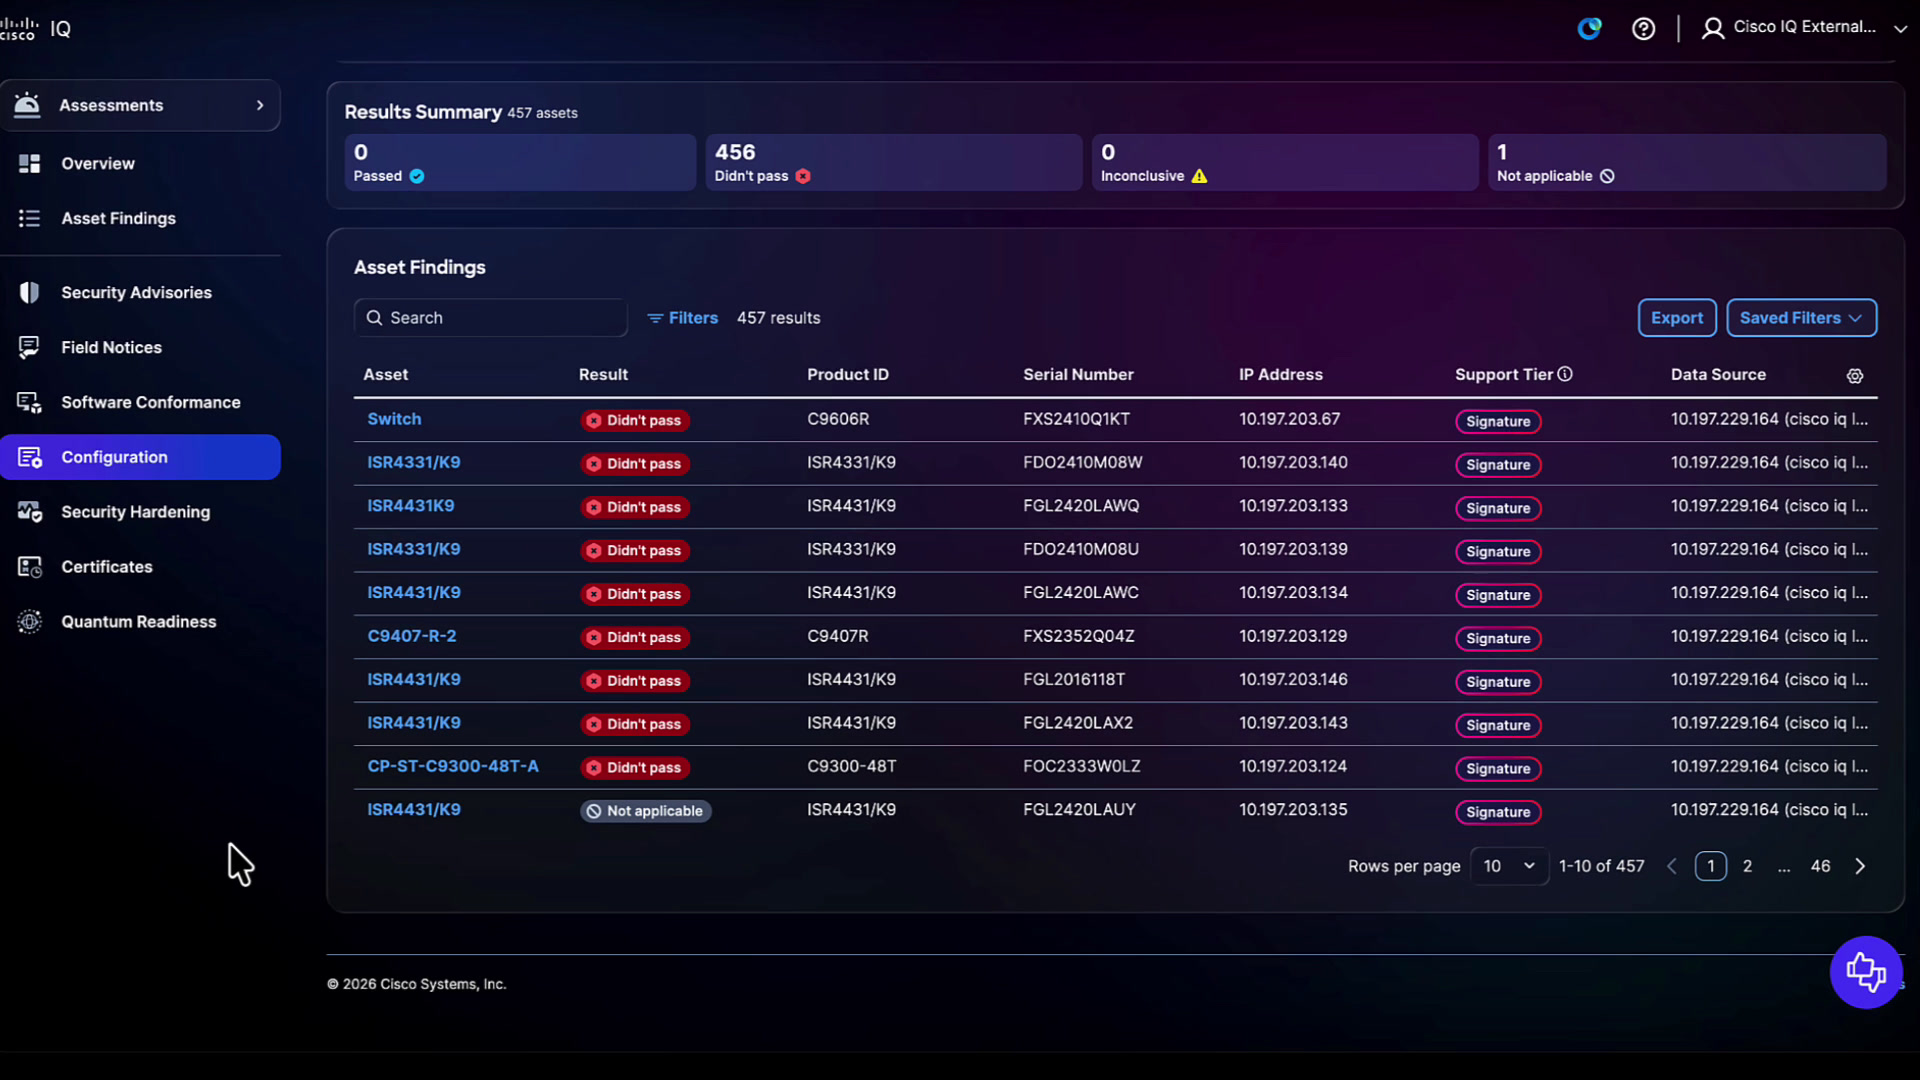Open the rows per page dropdown
This screenshot has height=1080, width=1920.
click(x=1509, y=866)
